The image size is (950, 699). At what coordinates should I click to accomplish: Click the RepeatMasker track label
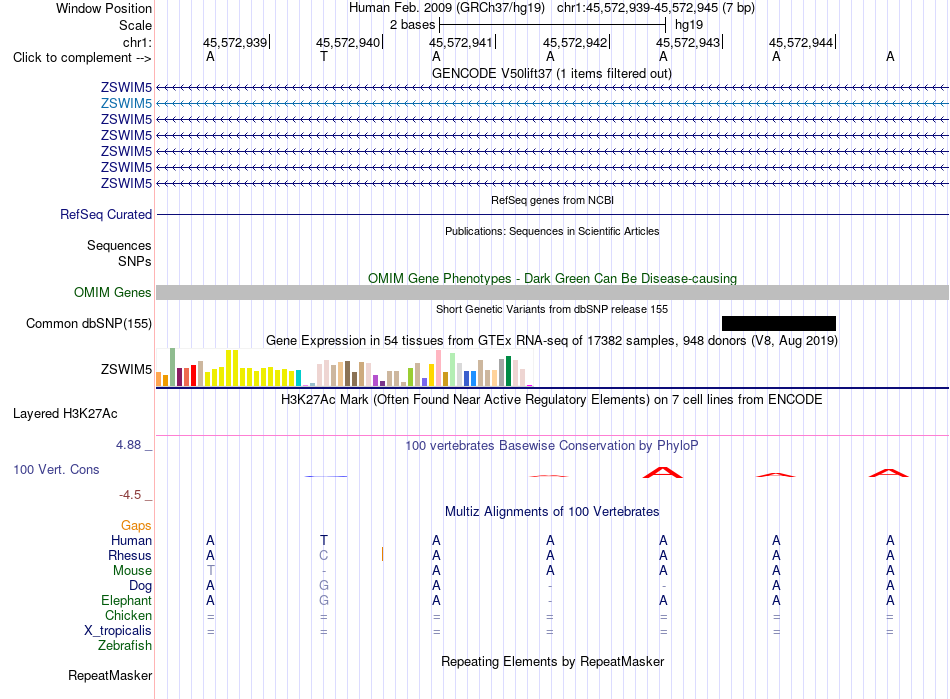(x=110, y=675)
